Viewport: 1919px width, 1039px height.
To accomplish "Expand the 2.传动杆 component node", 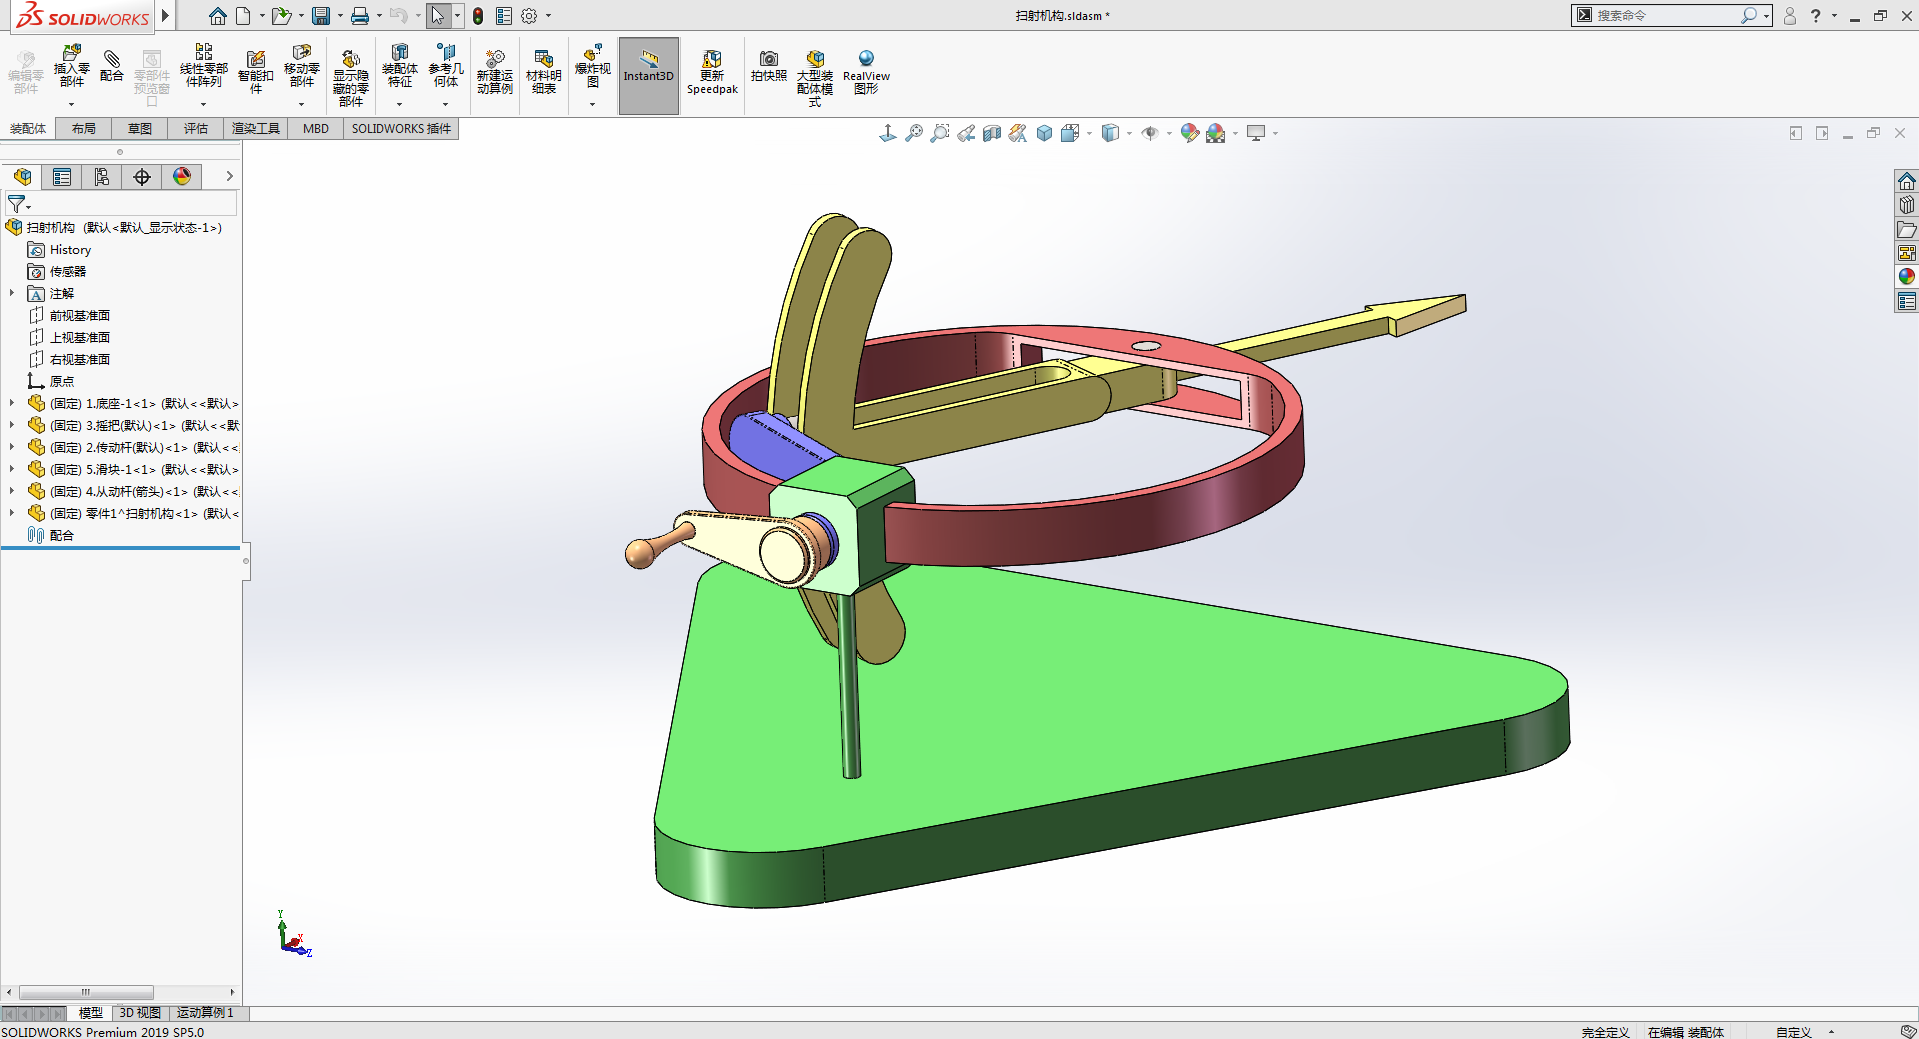I will 12,447.
